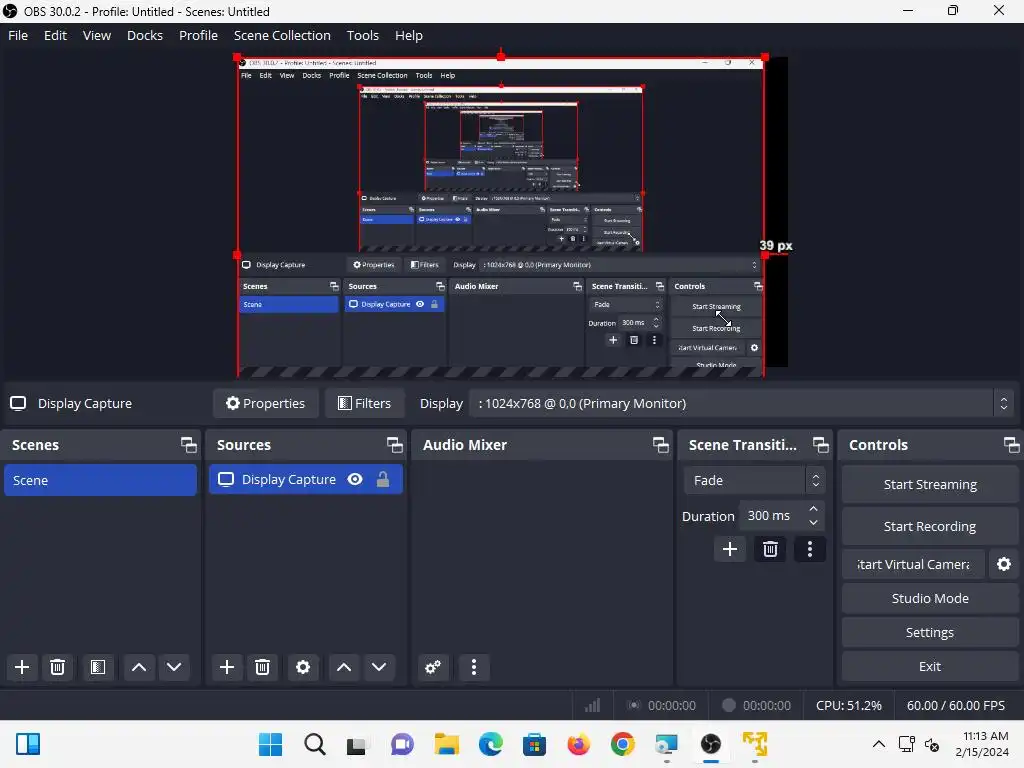Open File Explorer from taskbar
Image resolution: width=1024 pixels, height=768 pixels.
tap(447, 744)
